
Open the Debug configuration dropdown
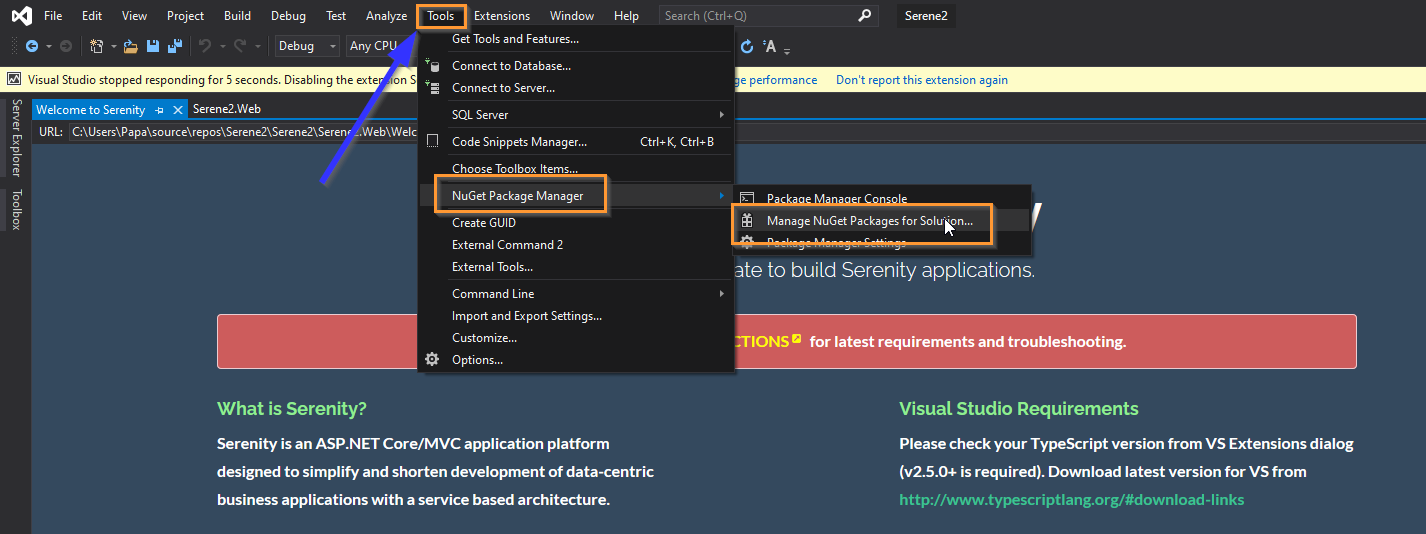tap(308, 46)
